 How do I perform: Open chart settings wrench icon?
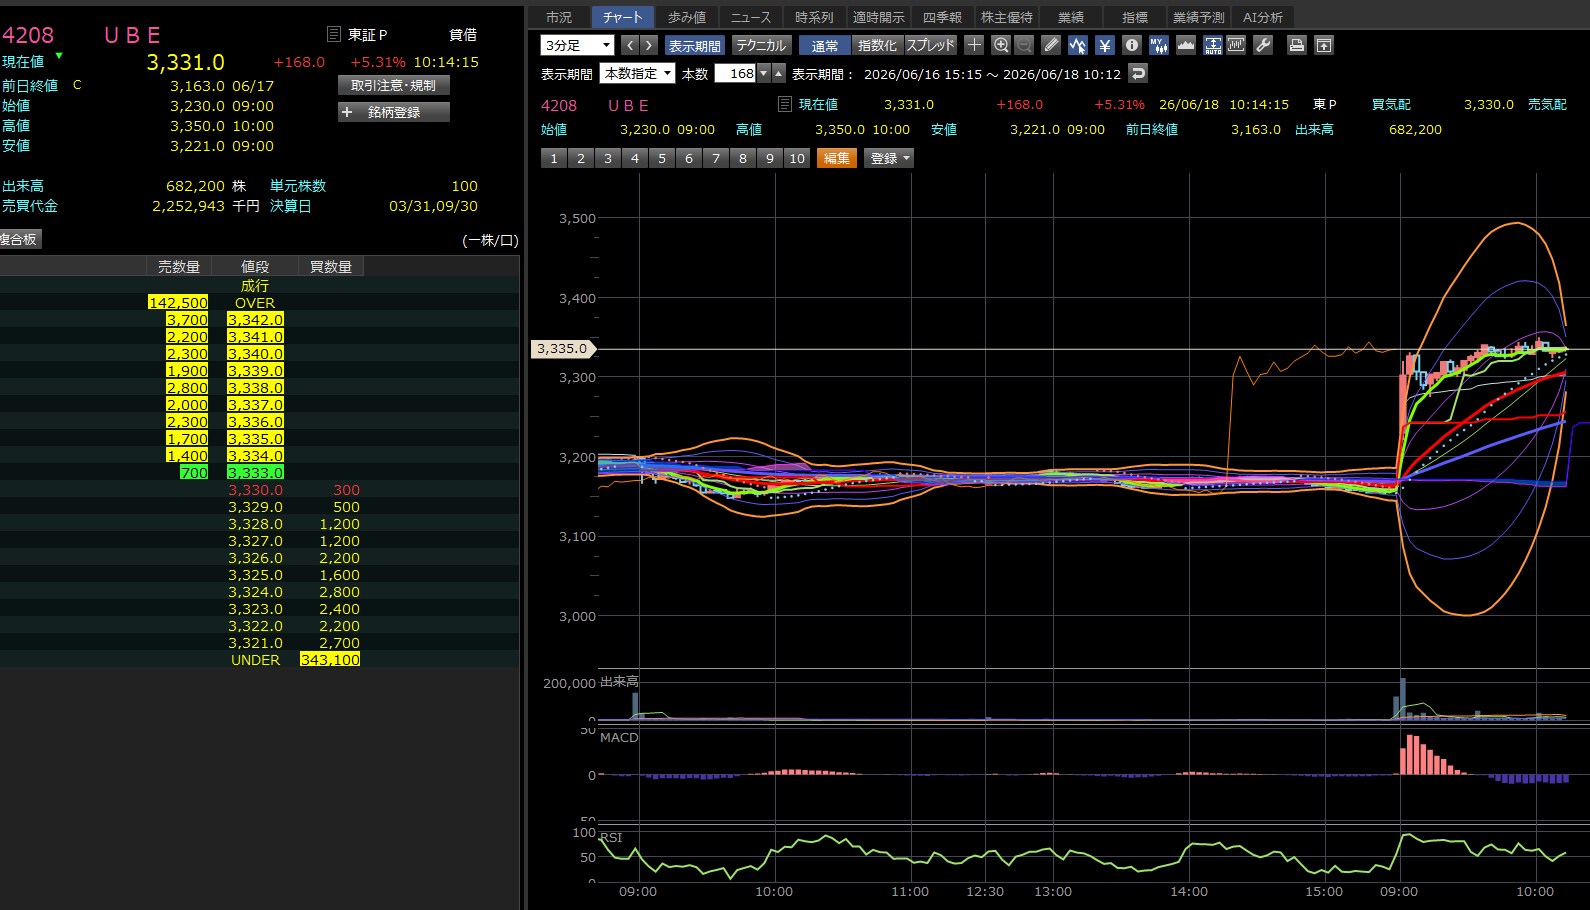pos(1263,45)
